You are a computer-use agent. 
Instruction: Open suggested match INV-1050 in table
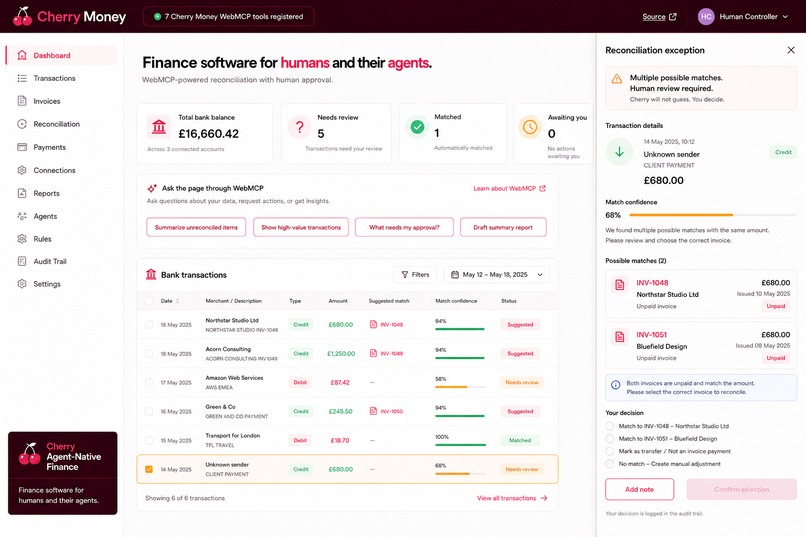(387, 411)
